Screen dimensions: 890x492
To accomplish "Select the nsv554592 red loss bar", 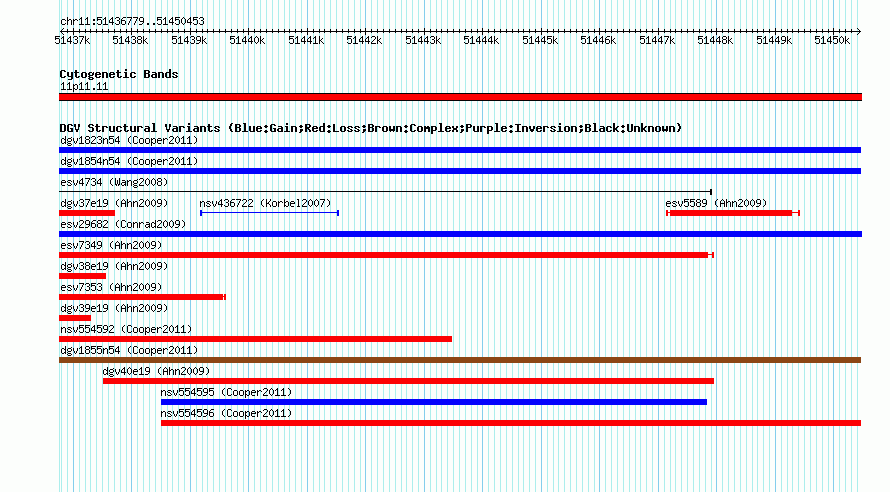I will pos(255,339).
